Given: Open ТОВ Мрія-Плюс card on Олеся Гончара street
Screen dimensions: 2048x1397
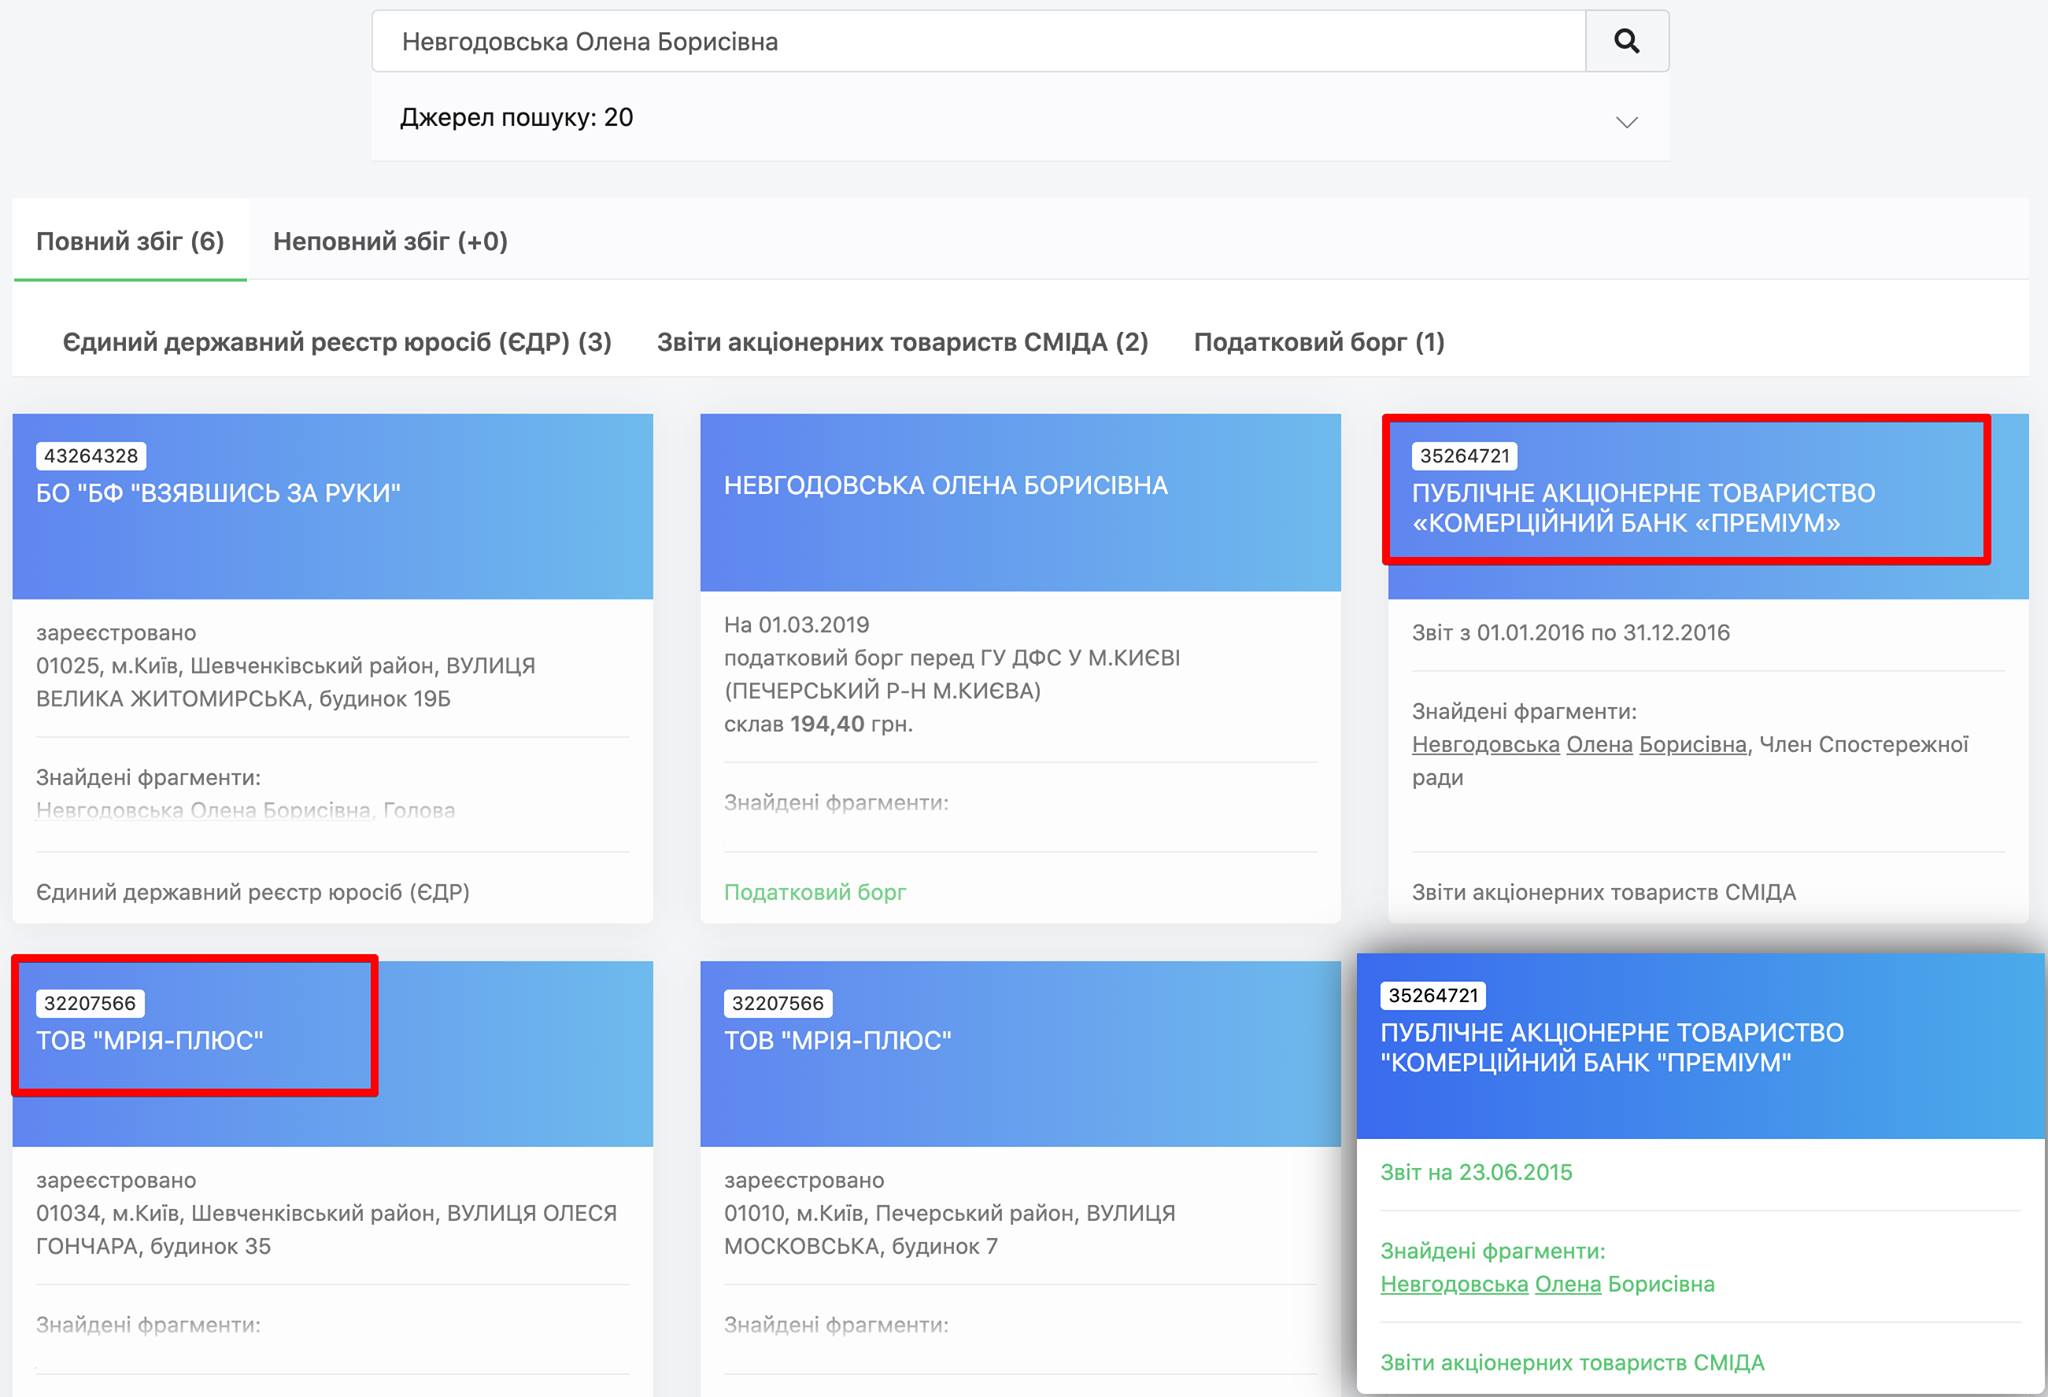Looking at the screenshot, I should (x=150, y=1040).
